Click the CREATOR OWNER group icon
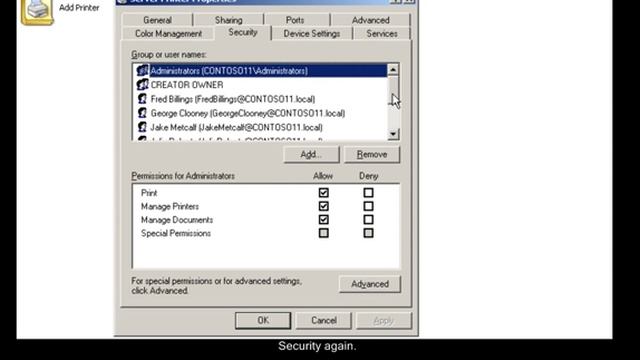 142,85
